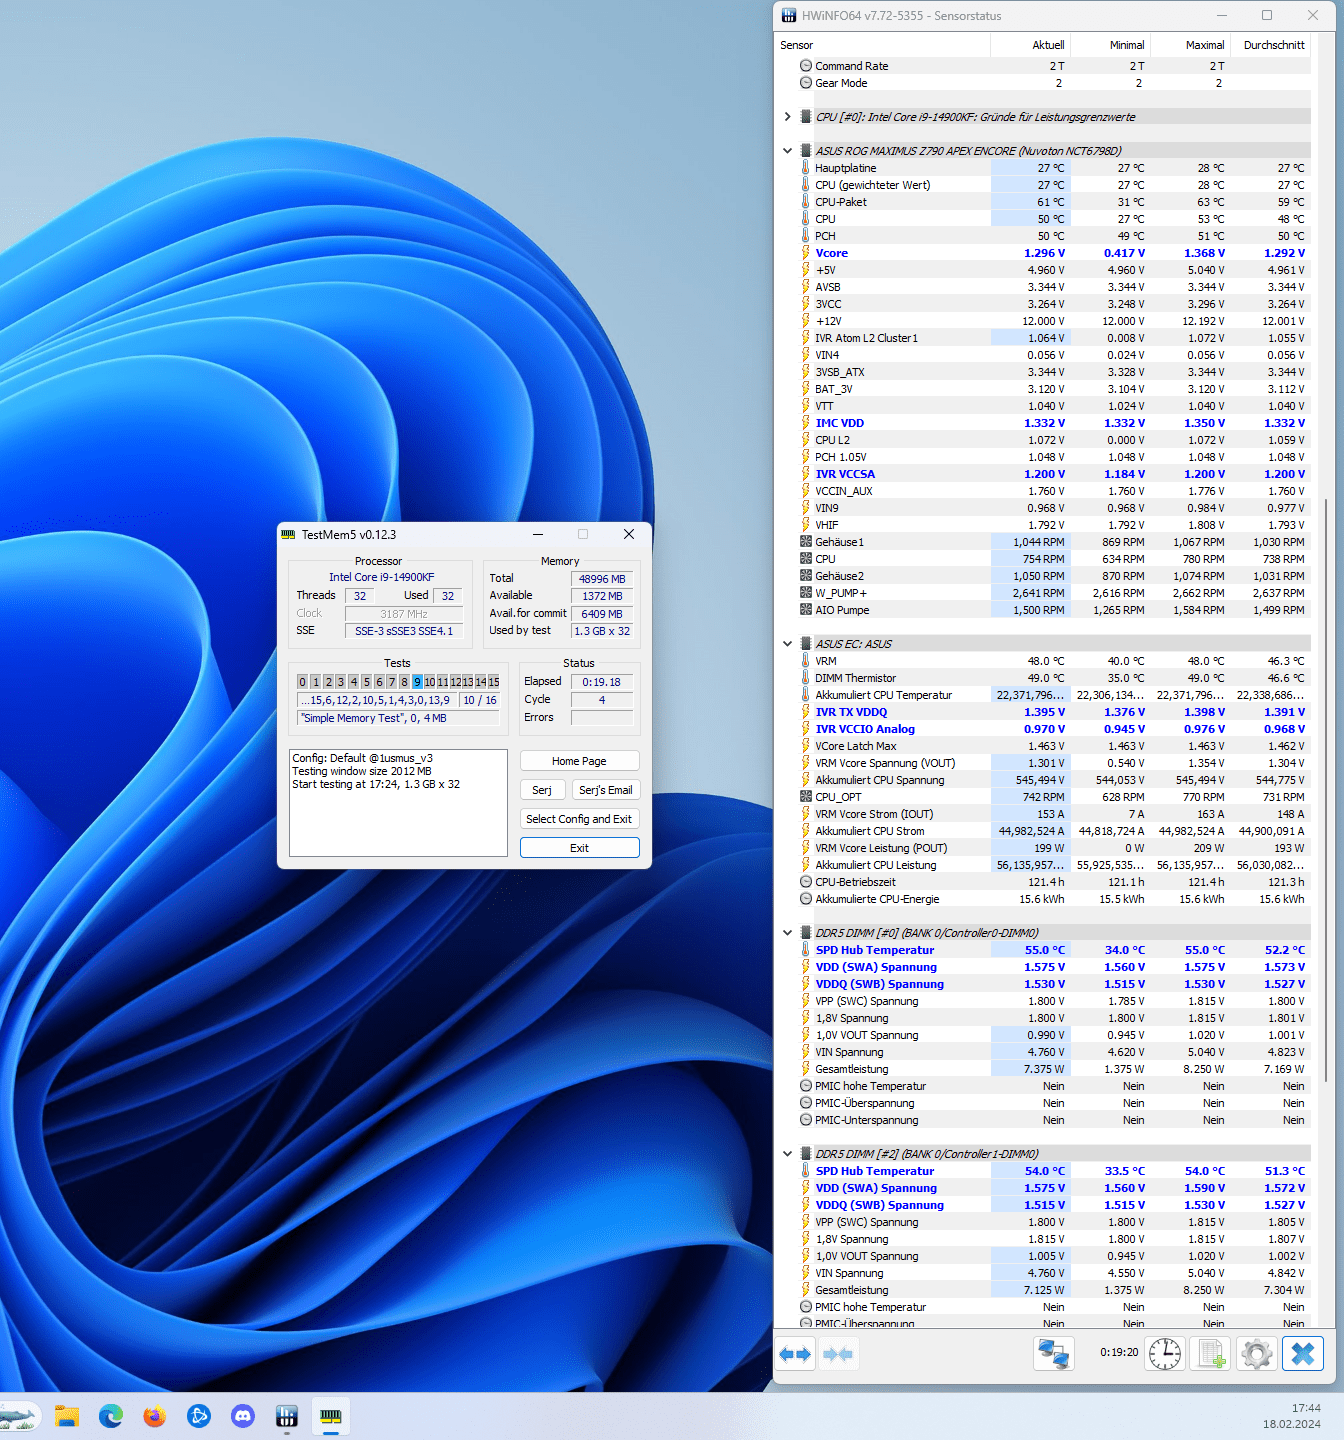Image resolution: width=1344 pixels, height=1440 pixels.
Task: Collapse the DDR5 DIMM [#2] group
Action: [788, 1154]
